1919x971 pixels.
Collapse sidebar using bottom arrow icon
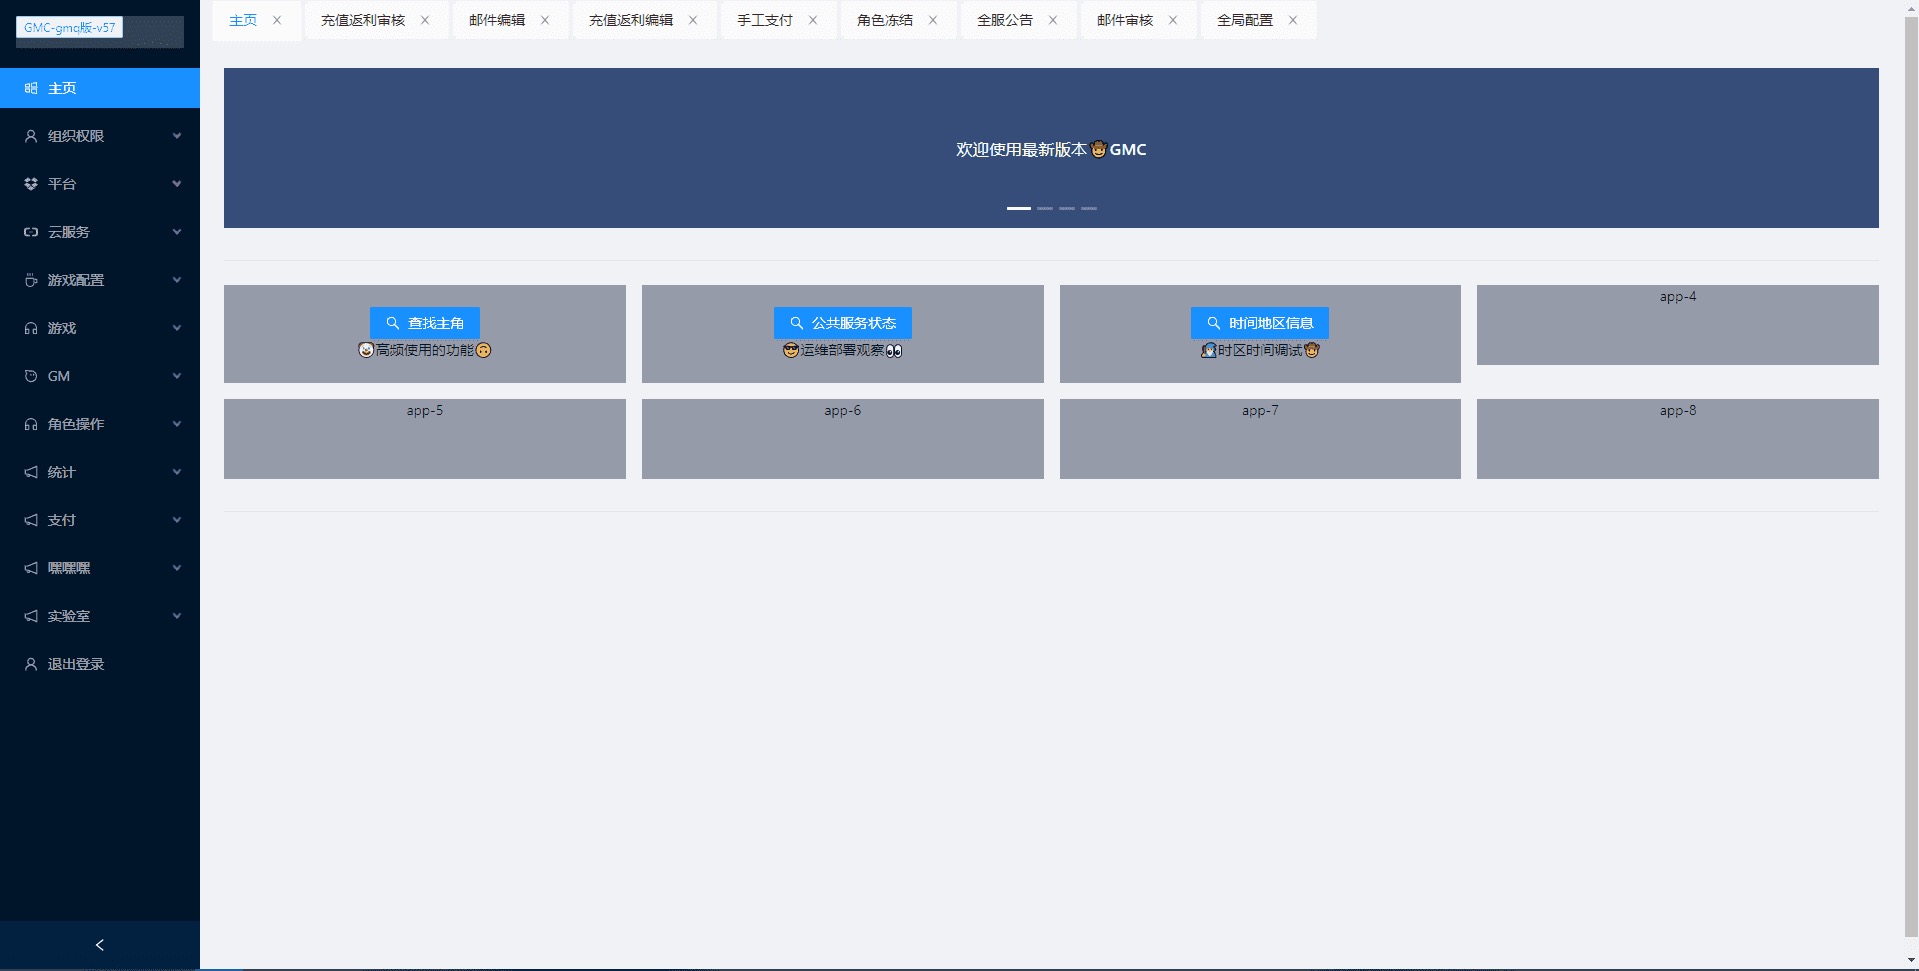pyautogui.click(x=99, y=945)
